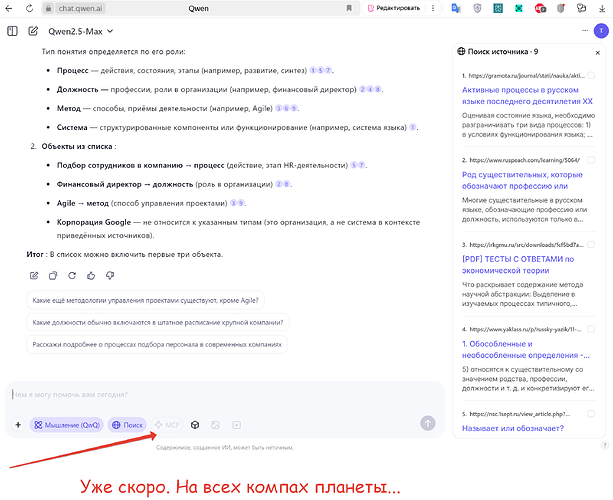Go back with the browser back arrow
613x500 pixels.
[9, 8]
